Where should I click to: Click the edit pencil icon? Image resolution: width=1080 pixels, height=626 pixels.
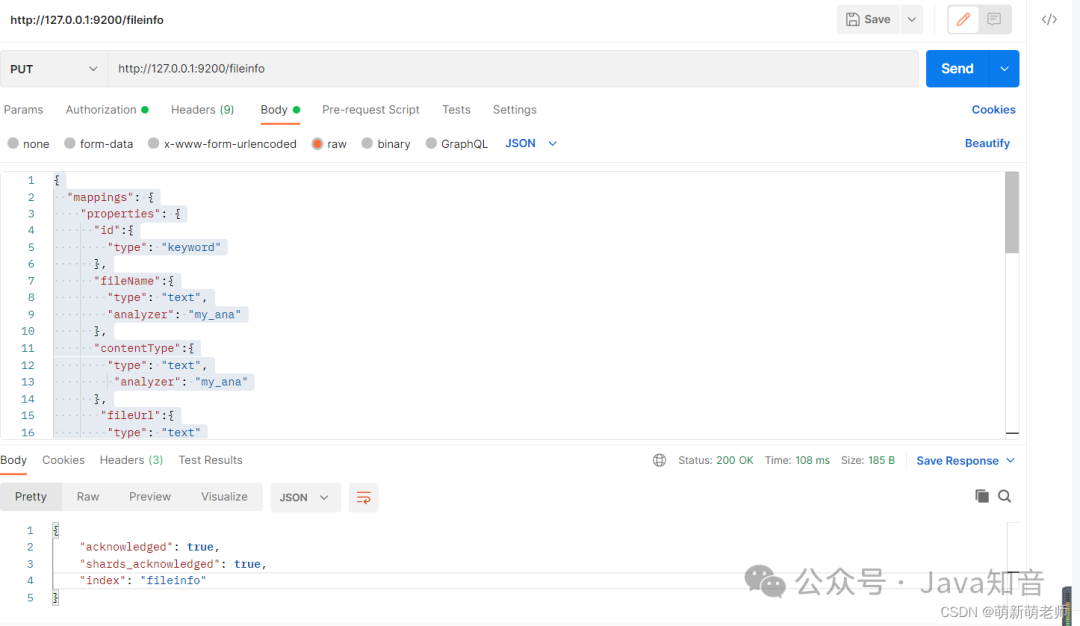[963, 19]
